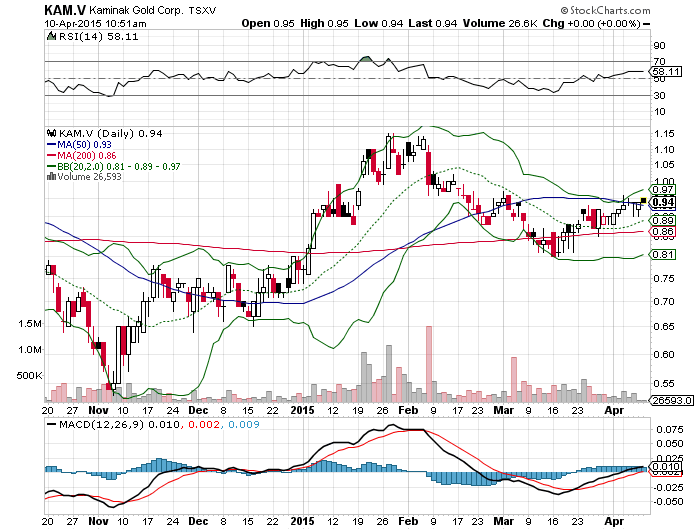Click the 0.075 MACD axis label
This screenshot has height=530, width=700.
click(670, 430)
